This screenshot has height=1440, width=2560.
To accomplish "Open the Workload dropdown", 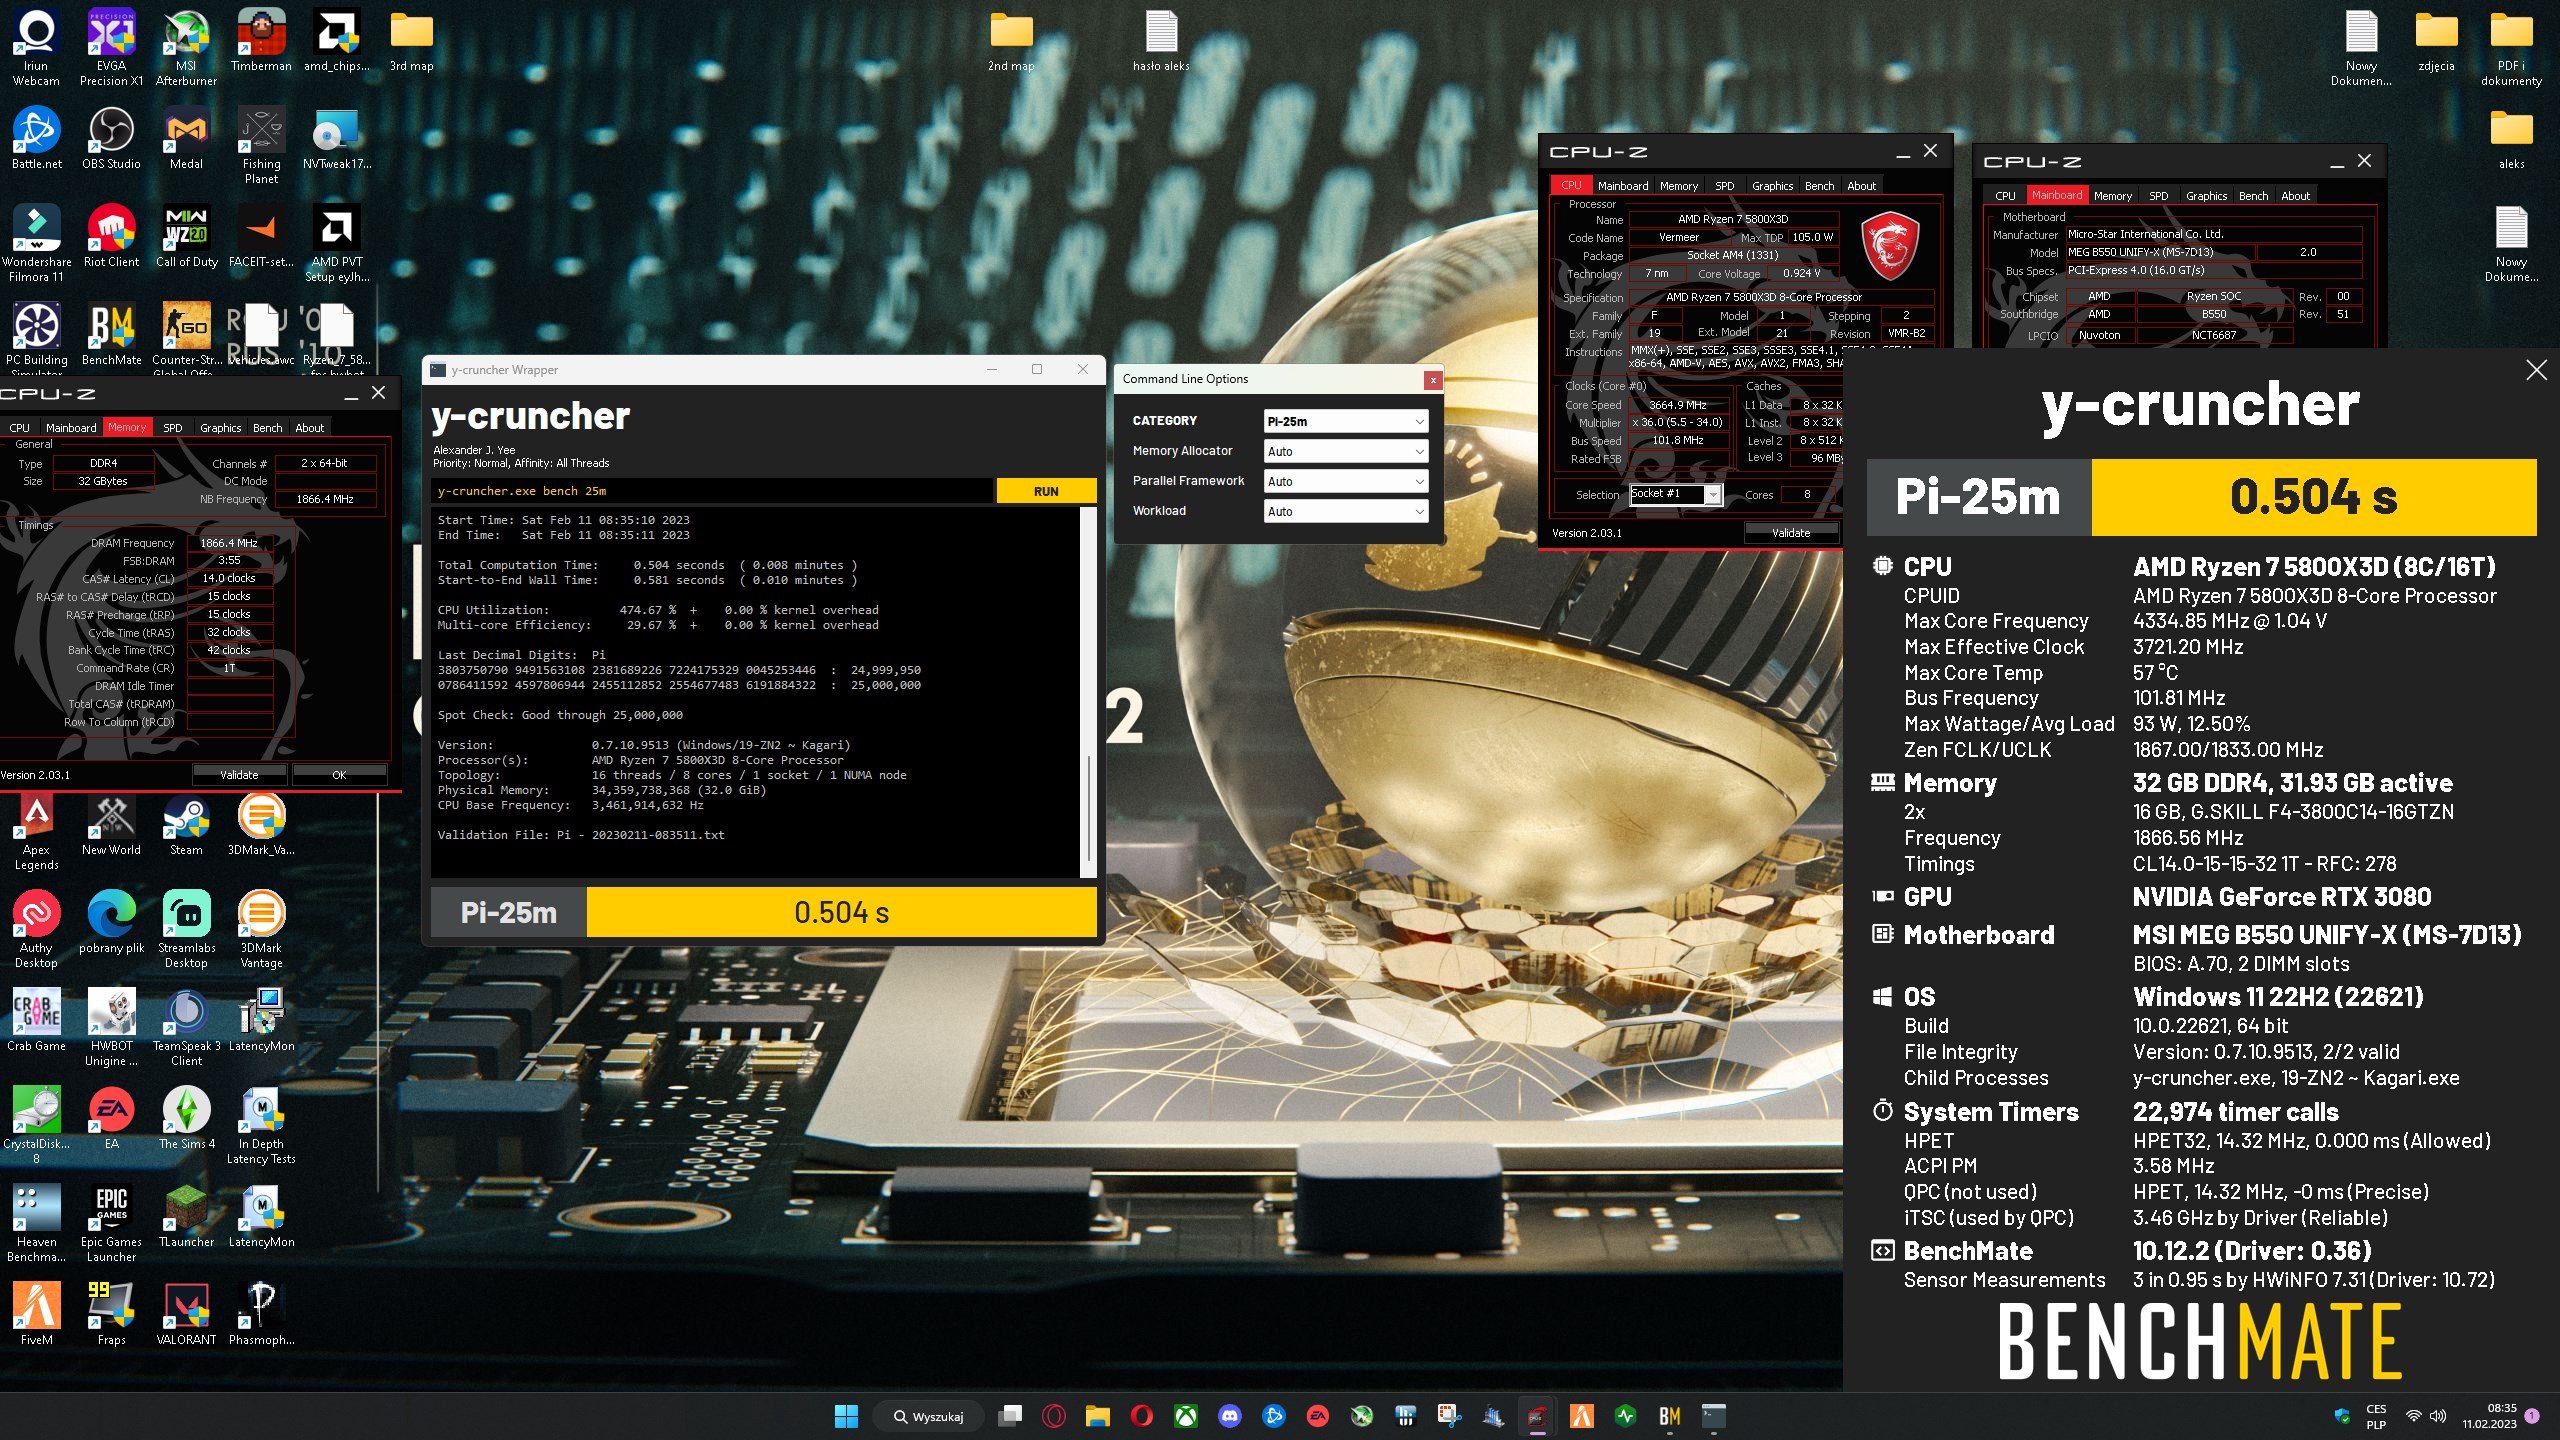I will click(x=1345, y=511).
